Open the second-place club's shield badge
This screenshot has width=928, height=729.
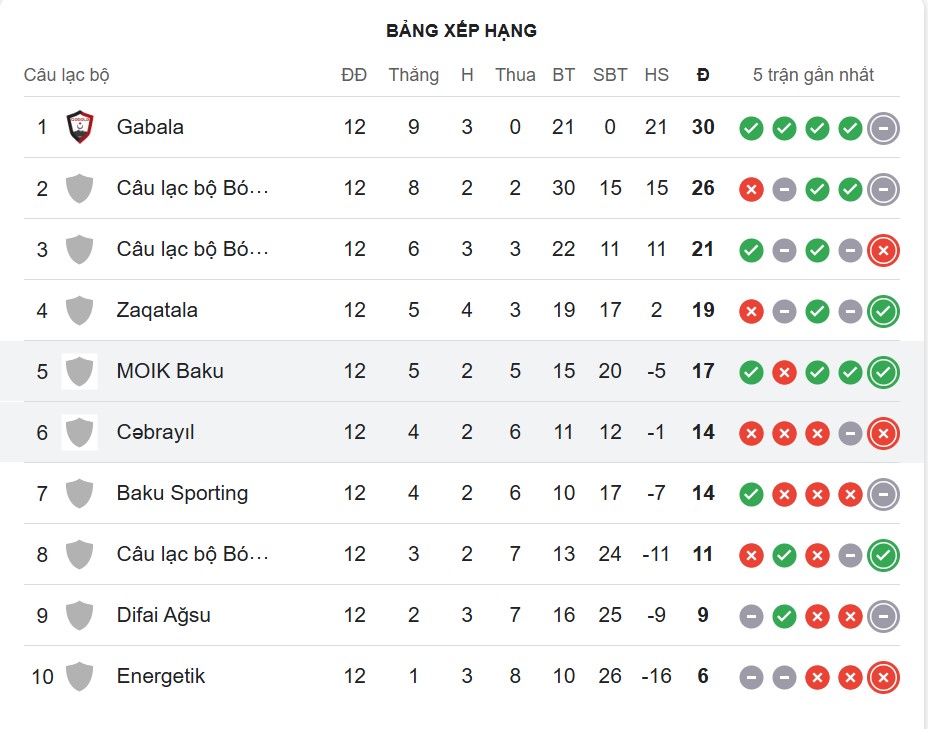[78, 188]
